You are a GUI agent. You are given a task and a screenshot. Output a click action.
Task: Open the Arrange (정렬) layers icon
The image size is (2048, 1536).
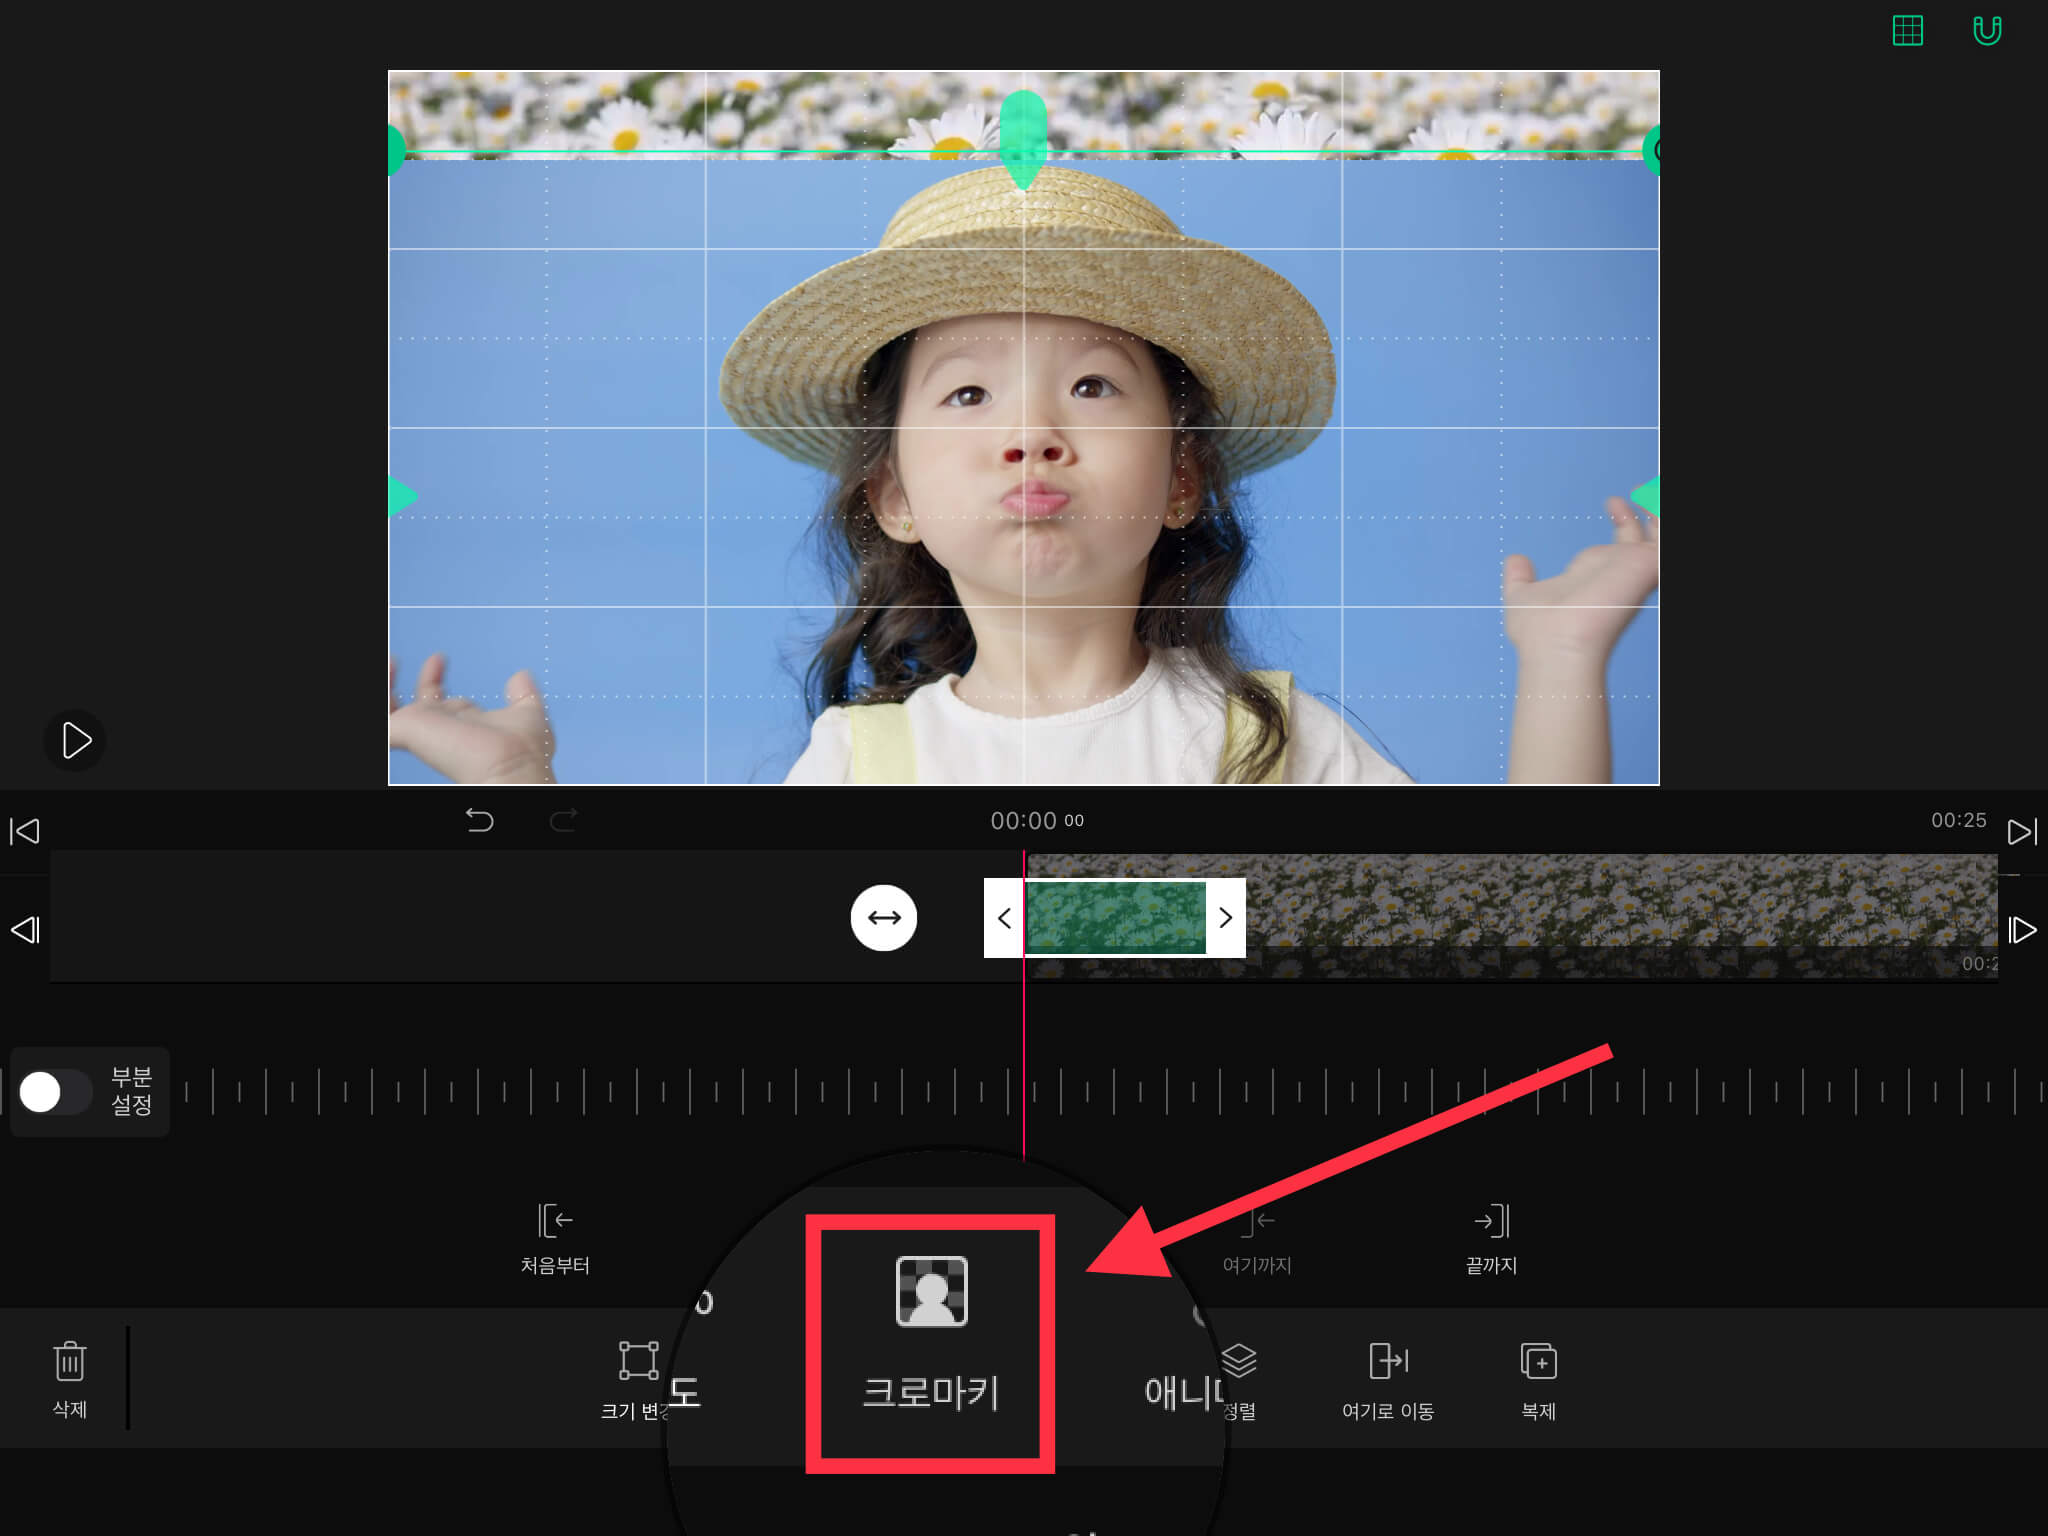(1239, 1362)
